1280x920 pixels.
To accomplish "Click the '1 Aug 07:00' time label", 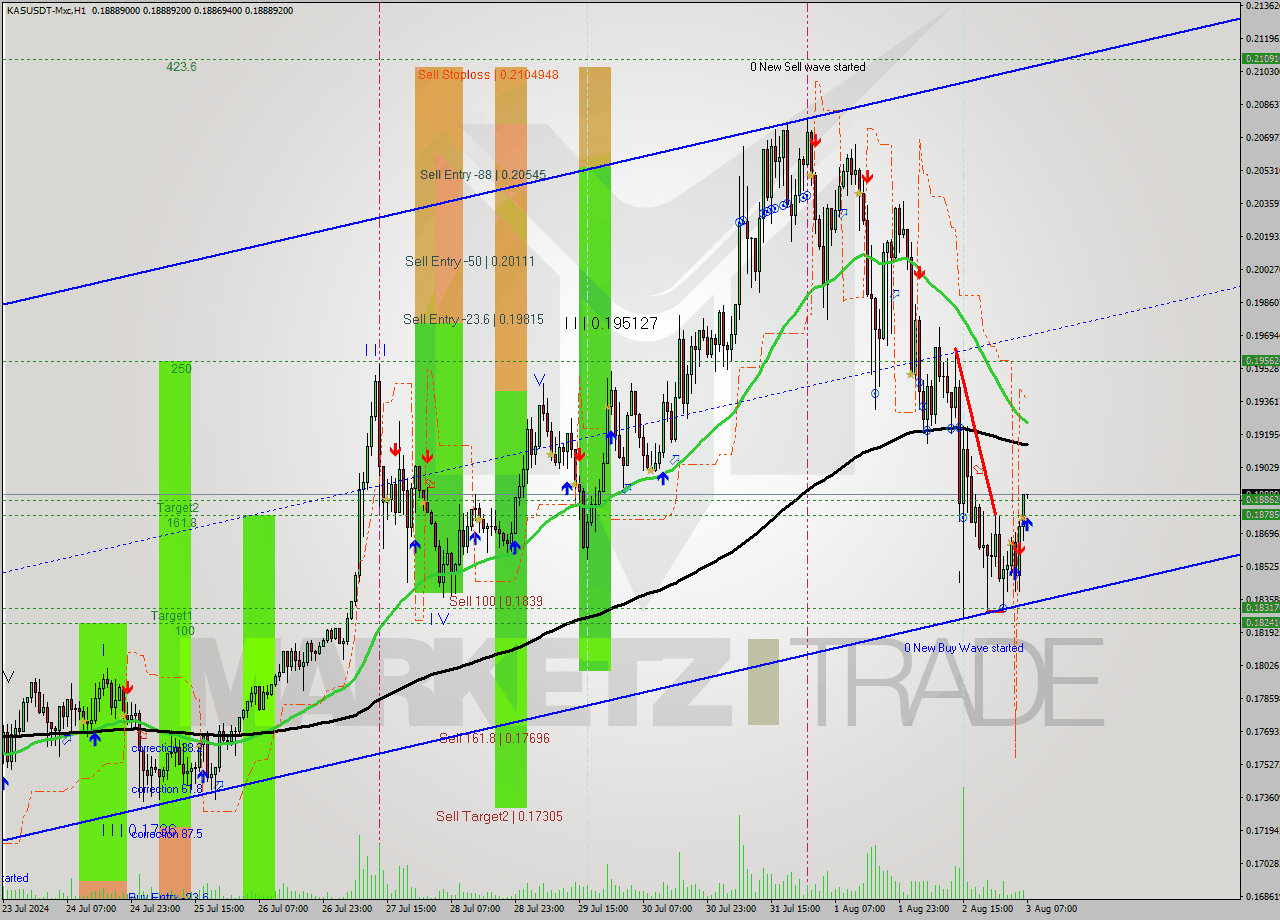I will [x=859, y=909].
